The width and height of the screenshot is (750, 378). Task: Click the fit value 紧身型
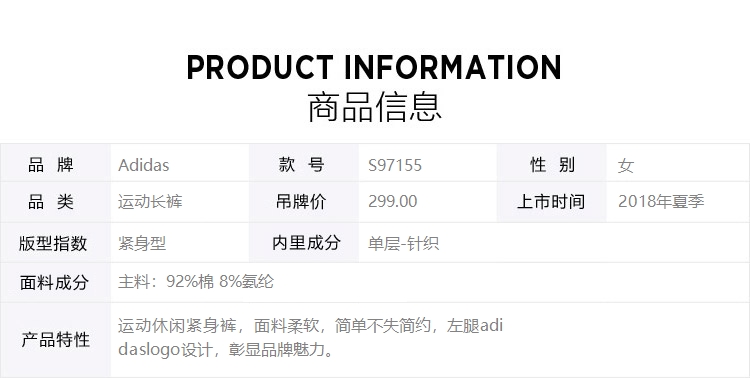point(142,244)
